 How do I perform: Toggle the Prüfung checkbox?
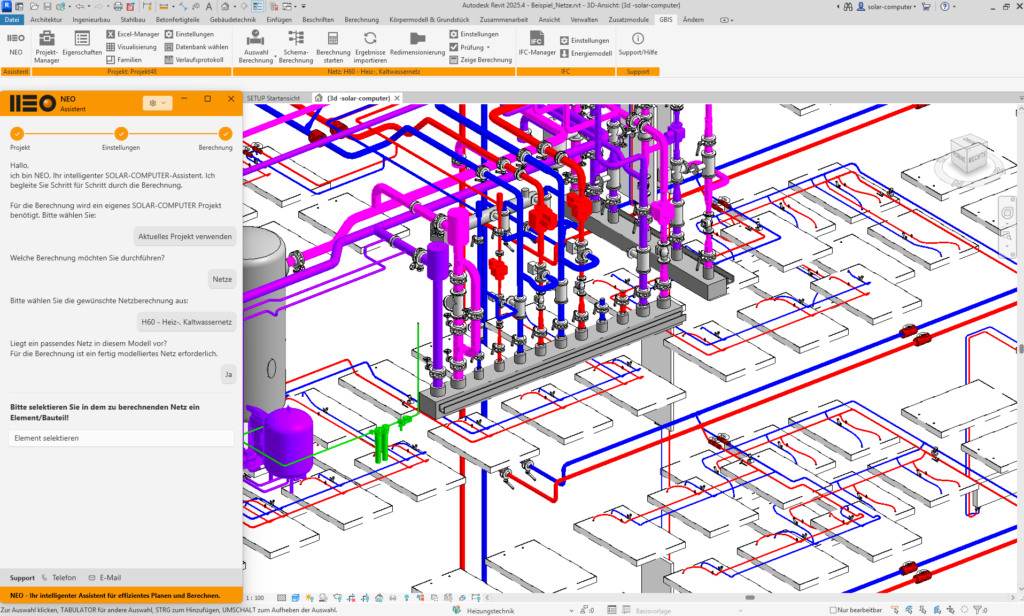click(x=454, y=47)
